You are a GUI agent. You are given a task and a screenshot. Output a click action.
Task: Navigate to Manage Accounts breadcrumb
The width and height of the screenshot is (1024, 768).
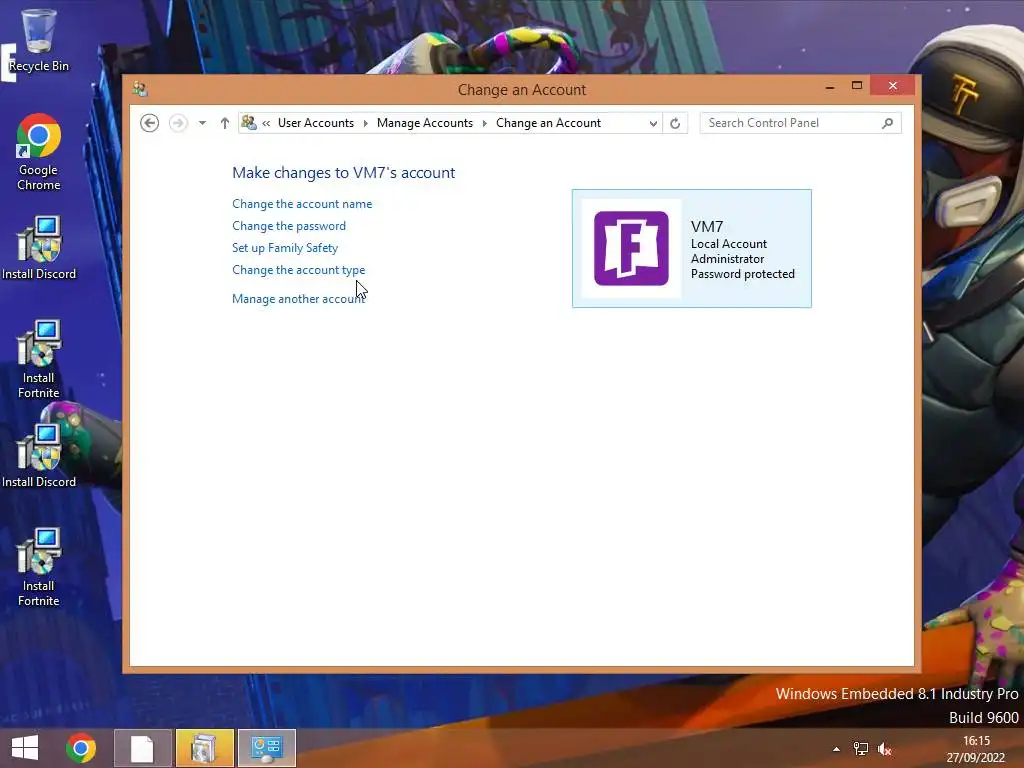click(x=424, y=123)
